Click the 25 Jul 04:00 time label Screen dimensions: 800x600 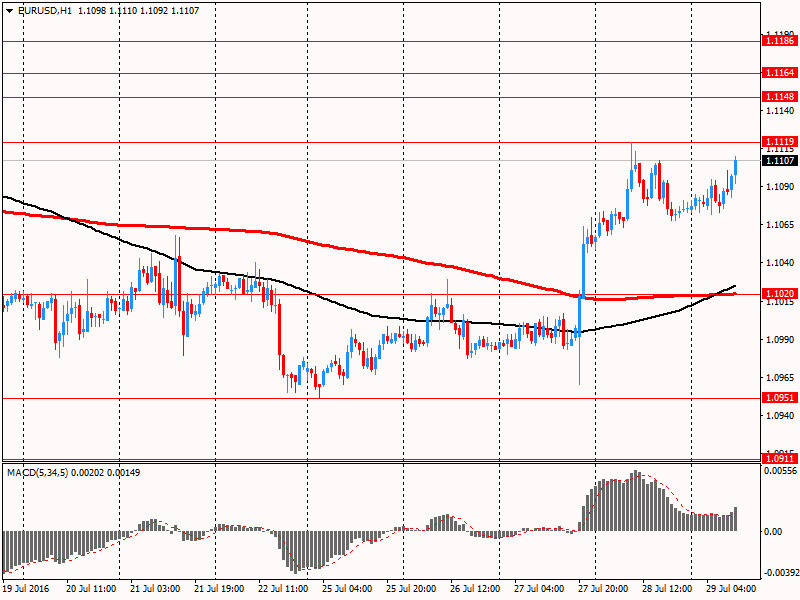point(347,589)
